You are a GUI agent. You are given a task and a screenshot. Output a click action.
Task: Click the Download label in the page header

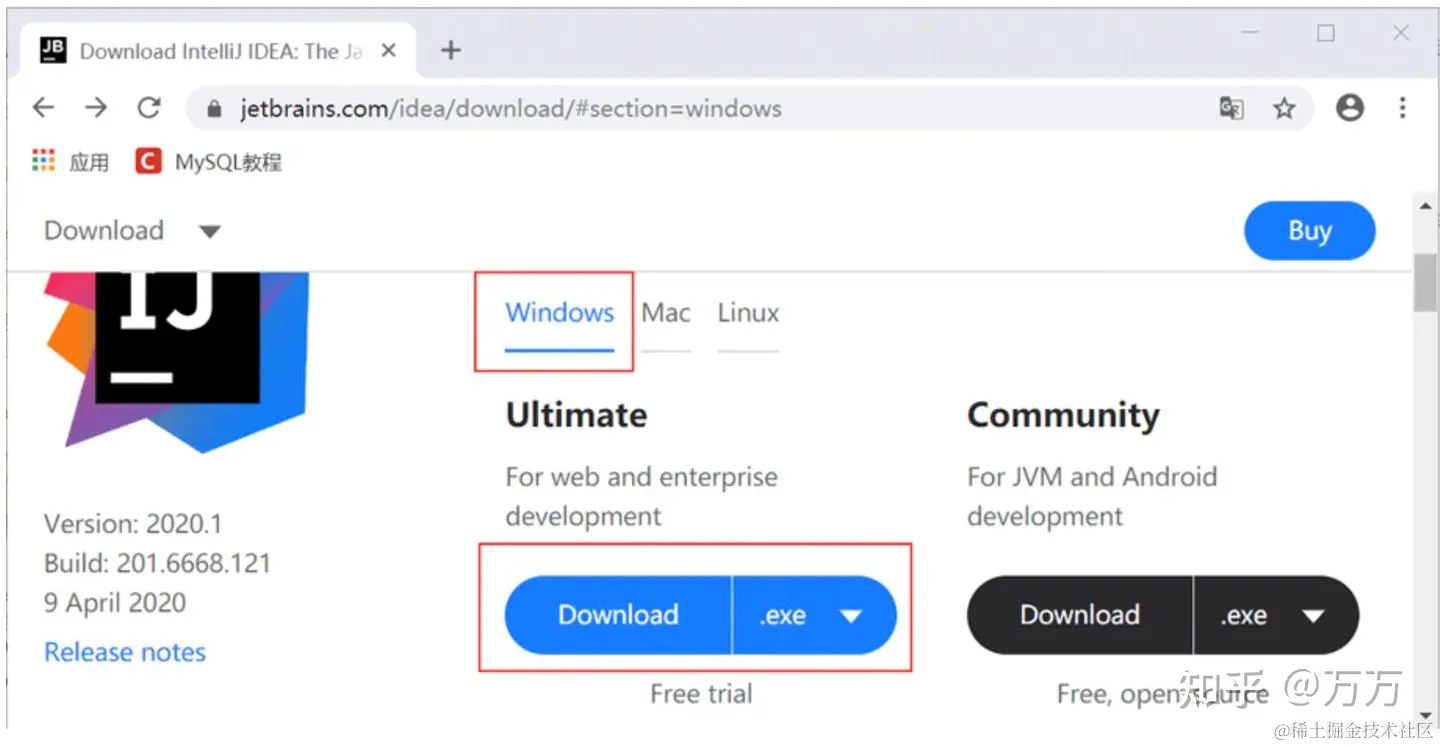(x=104, y=231)
